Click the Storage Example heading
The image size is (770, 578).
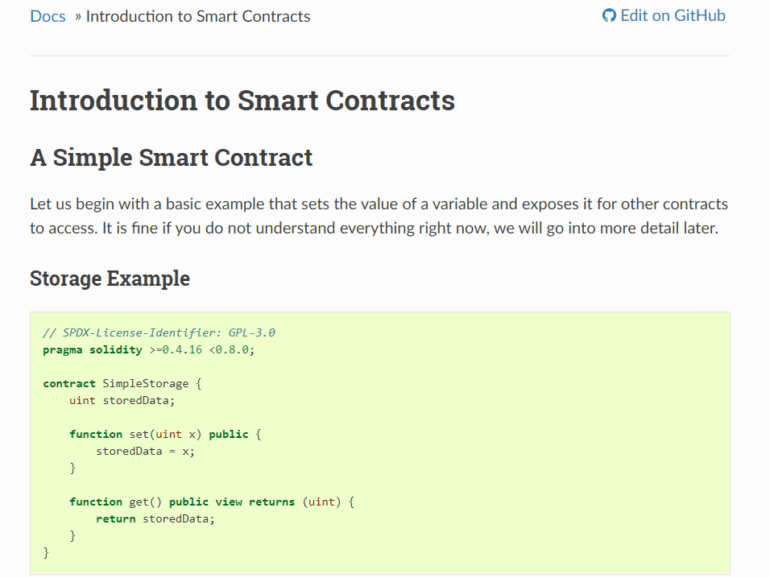pyautogui.click(x=110, y=278)
